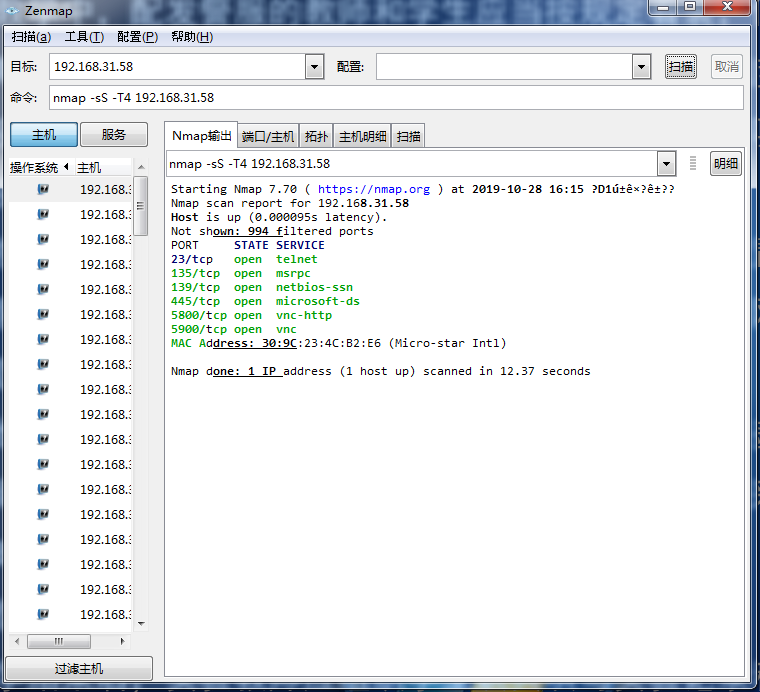Switch to the 主机明细 tab
Screen dimensions: 760x692
[363, 137]
